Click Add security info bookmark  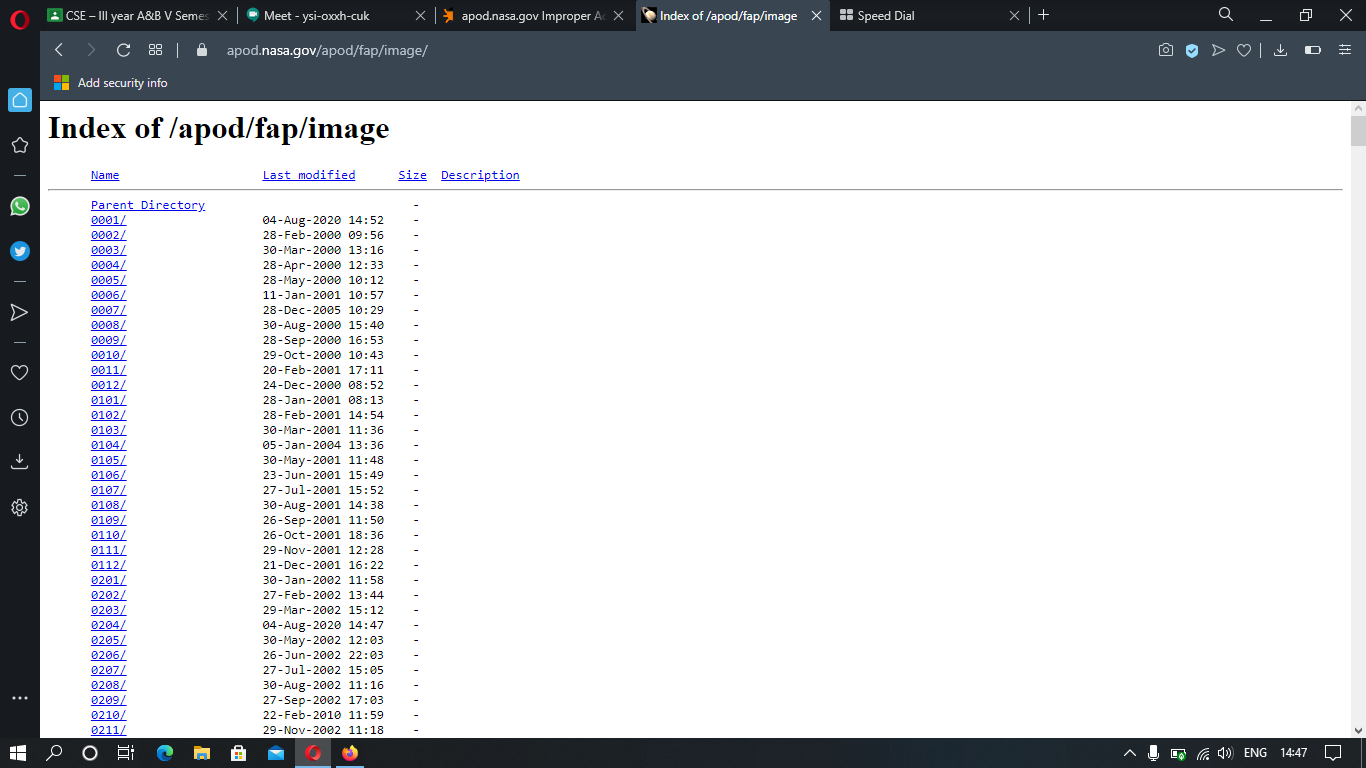tap(110, 83)
